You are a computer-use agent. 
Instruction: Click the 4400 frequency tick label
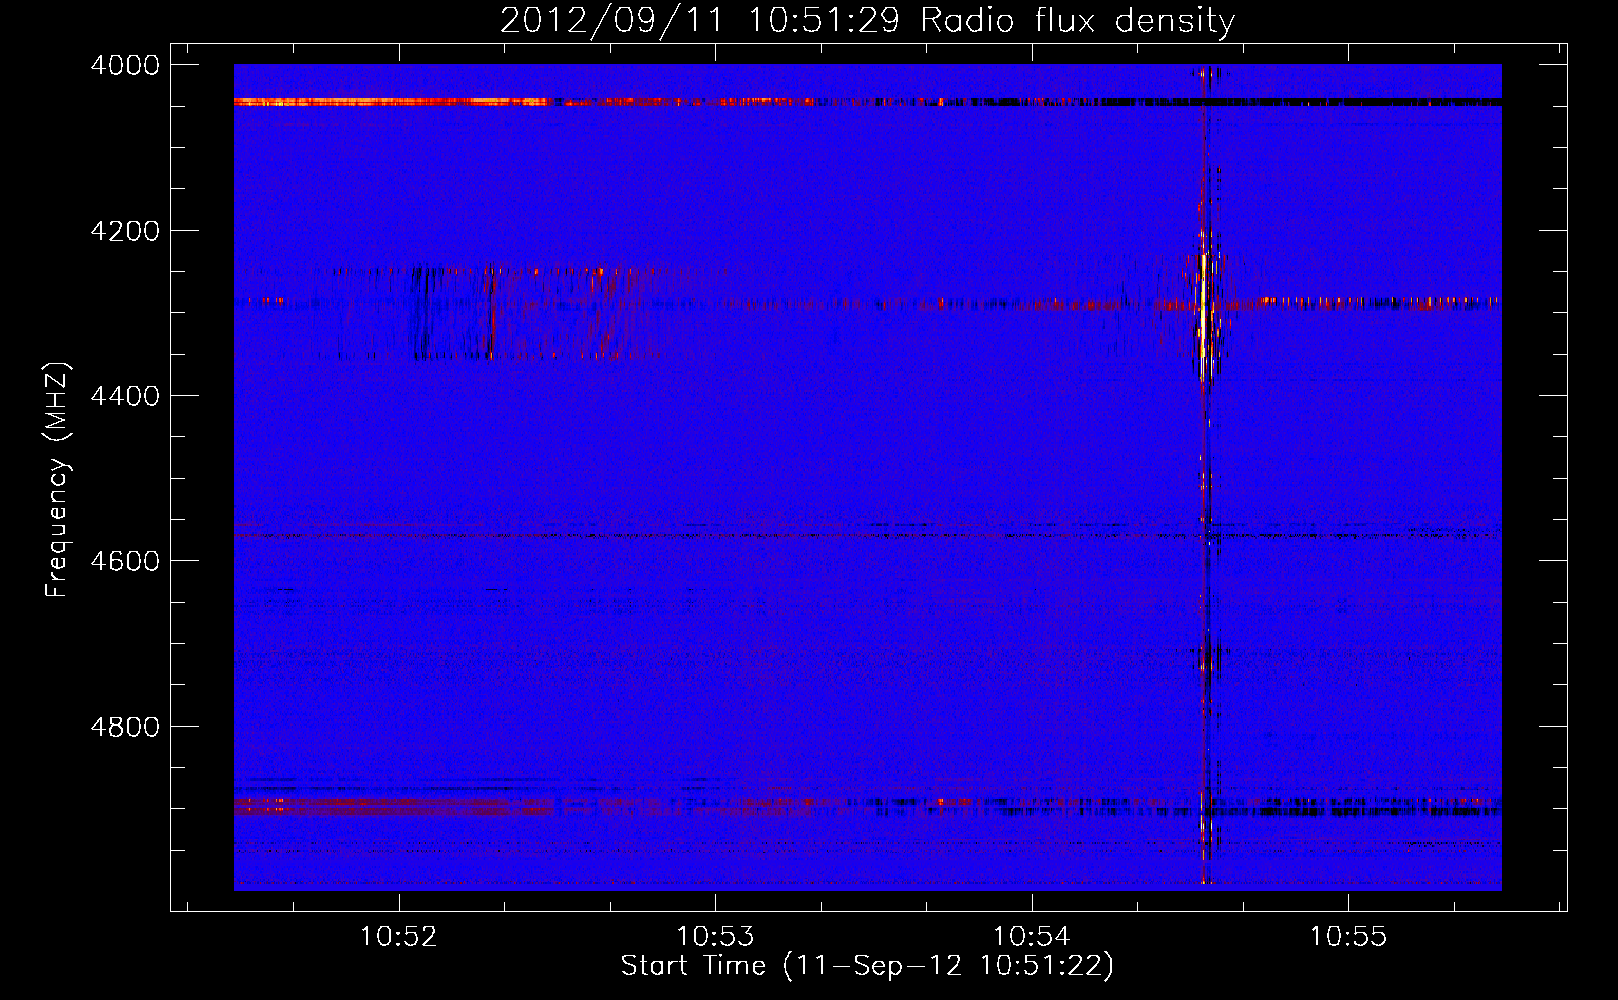(x=125, y=396)
